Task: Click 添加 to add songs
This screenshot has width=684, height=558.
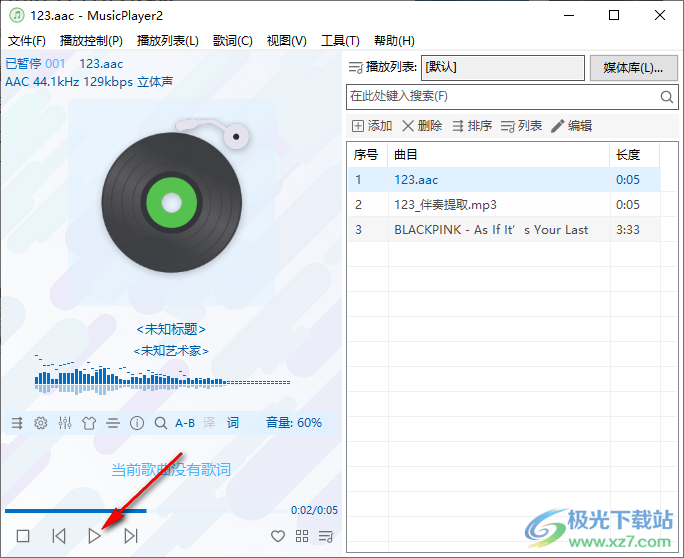Action: [372, 126]
